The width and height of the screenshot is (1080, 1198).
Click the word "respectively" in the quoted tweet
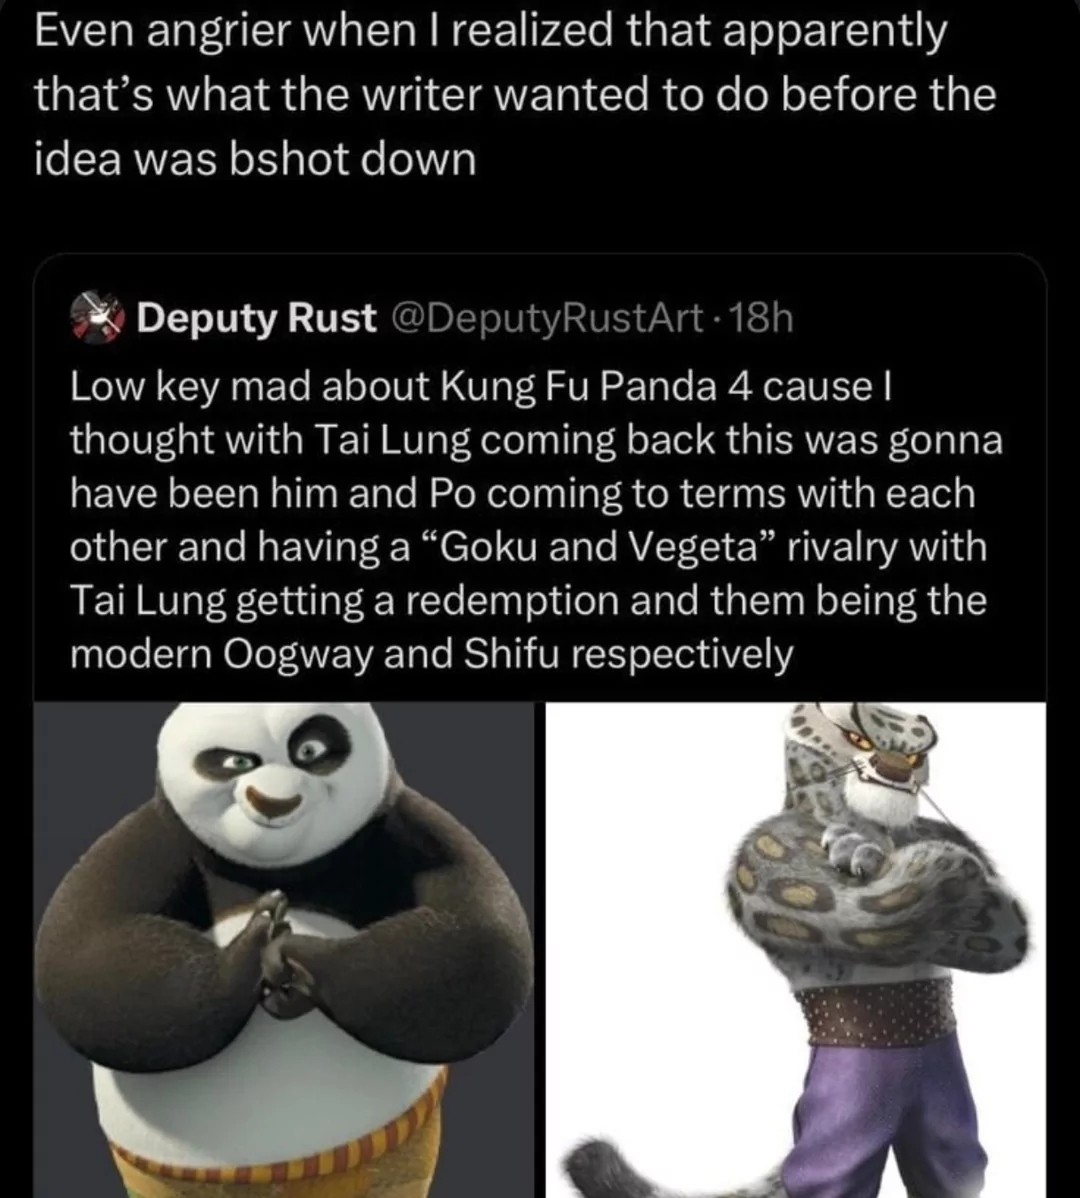(x=684, y=655)
